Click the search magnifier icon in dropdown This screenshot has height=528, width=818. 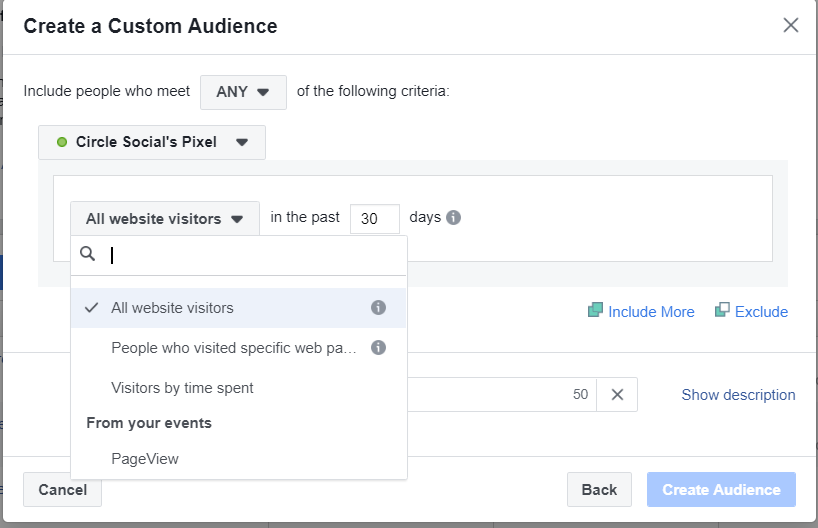[x=88, y=255]
